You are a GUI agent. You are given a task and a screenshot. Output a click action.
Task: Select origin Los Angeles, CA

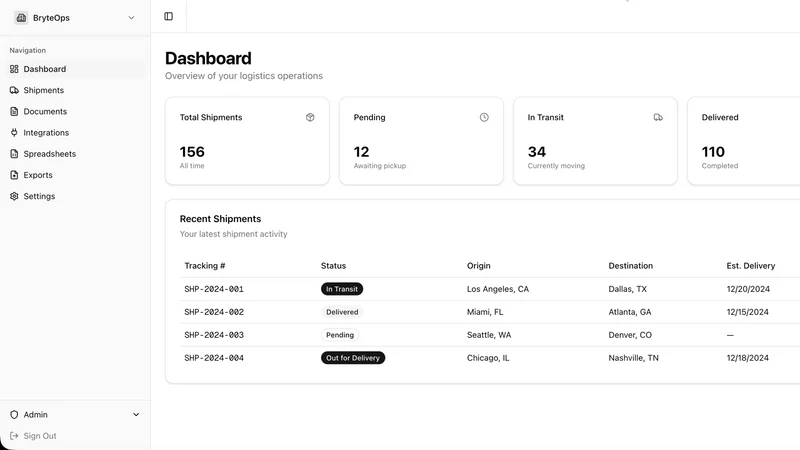[x=497, y=289]
